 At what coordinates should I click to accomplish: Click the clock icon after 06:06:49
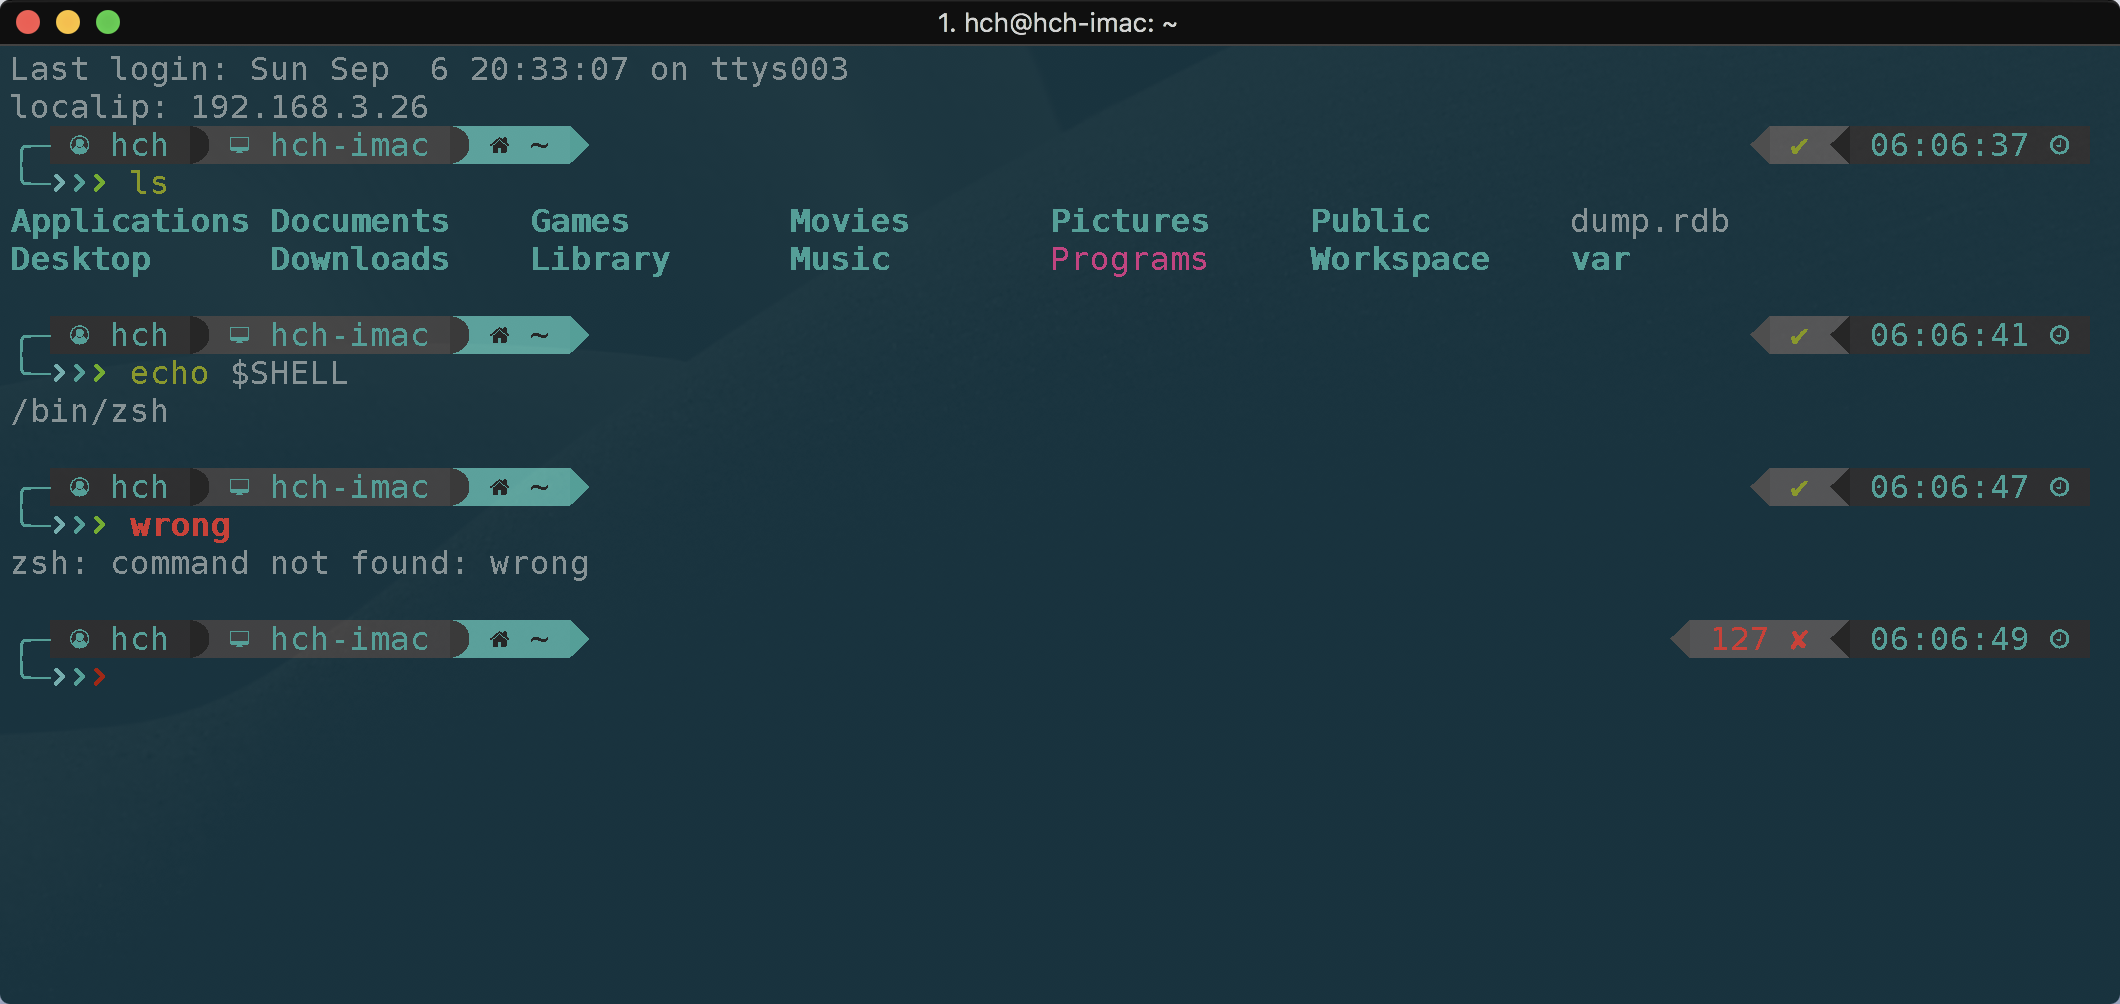point(2059,639)
